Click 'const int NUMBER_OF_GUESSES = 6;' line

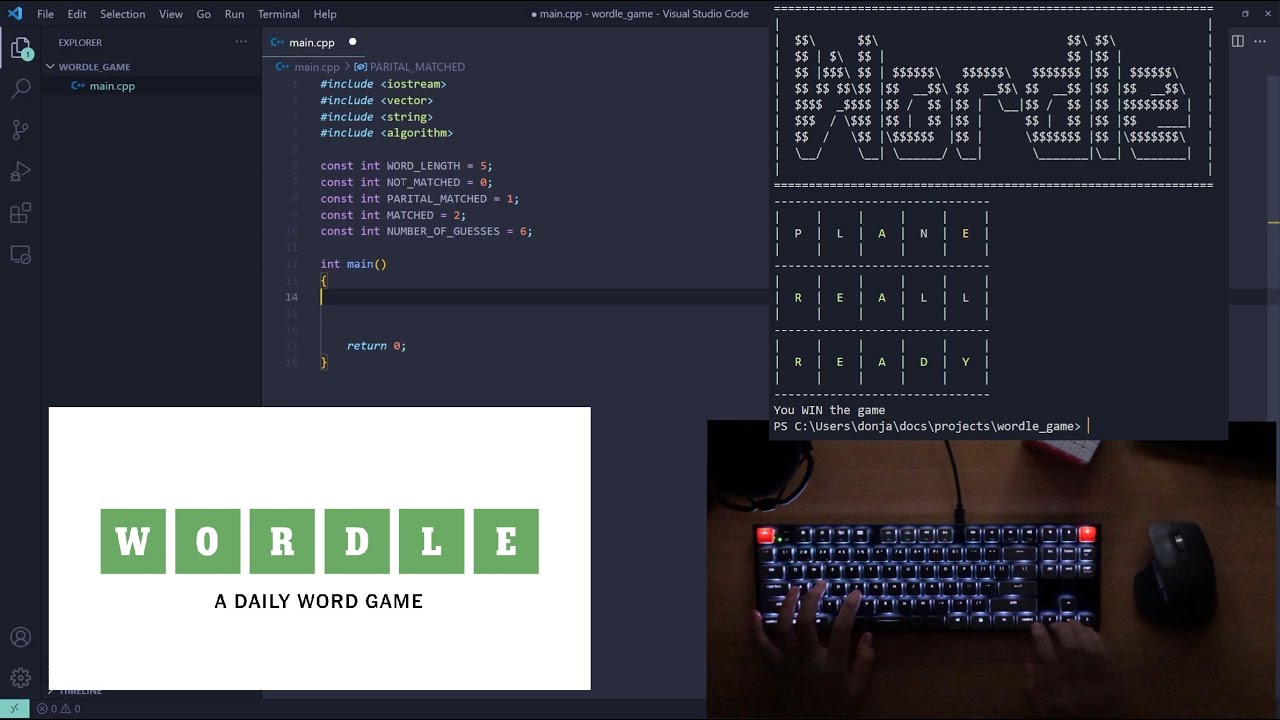tap(426, 231)
